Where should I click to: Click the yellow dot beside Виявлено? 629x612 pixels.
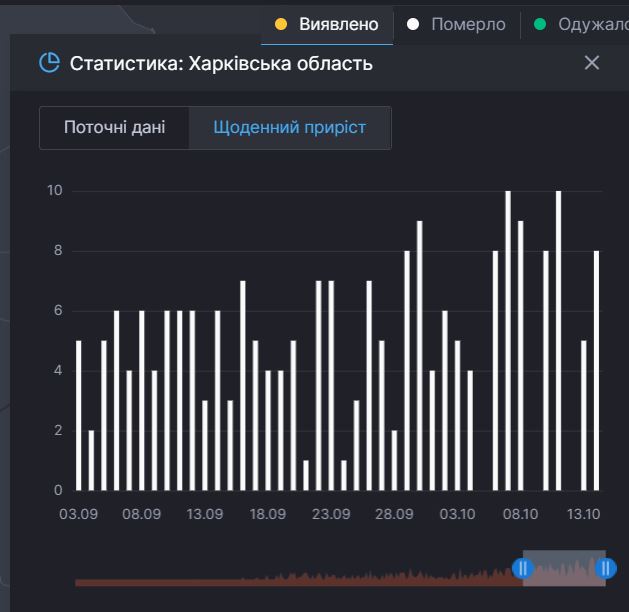coord(281,24)
